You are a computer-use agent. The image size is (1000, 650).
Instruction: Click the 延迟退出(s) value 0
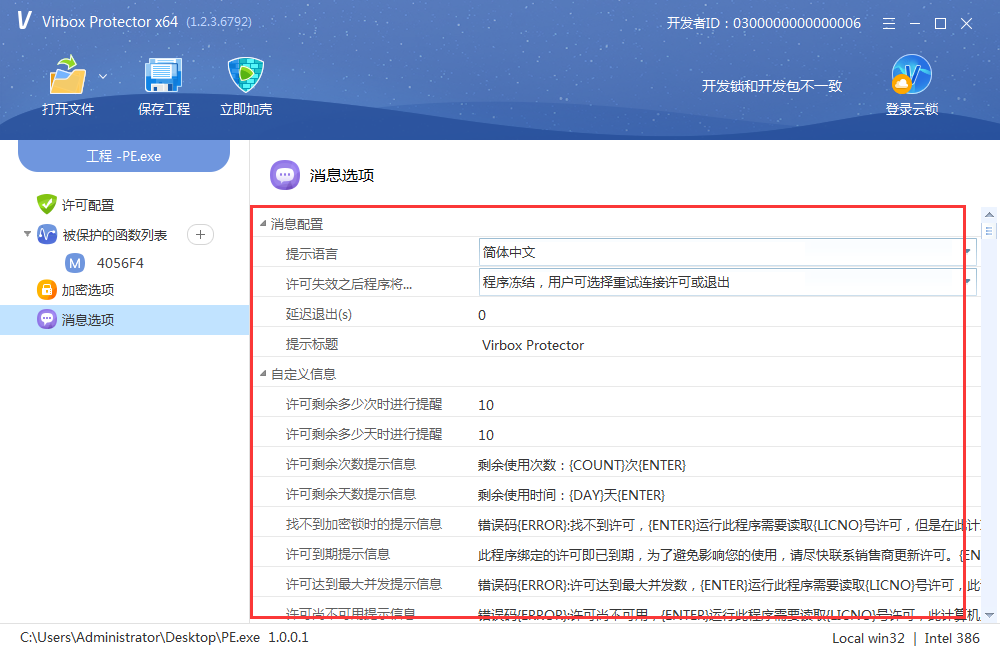482,315
